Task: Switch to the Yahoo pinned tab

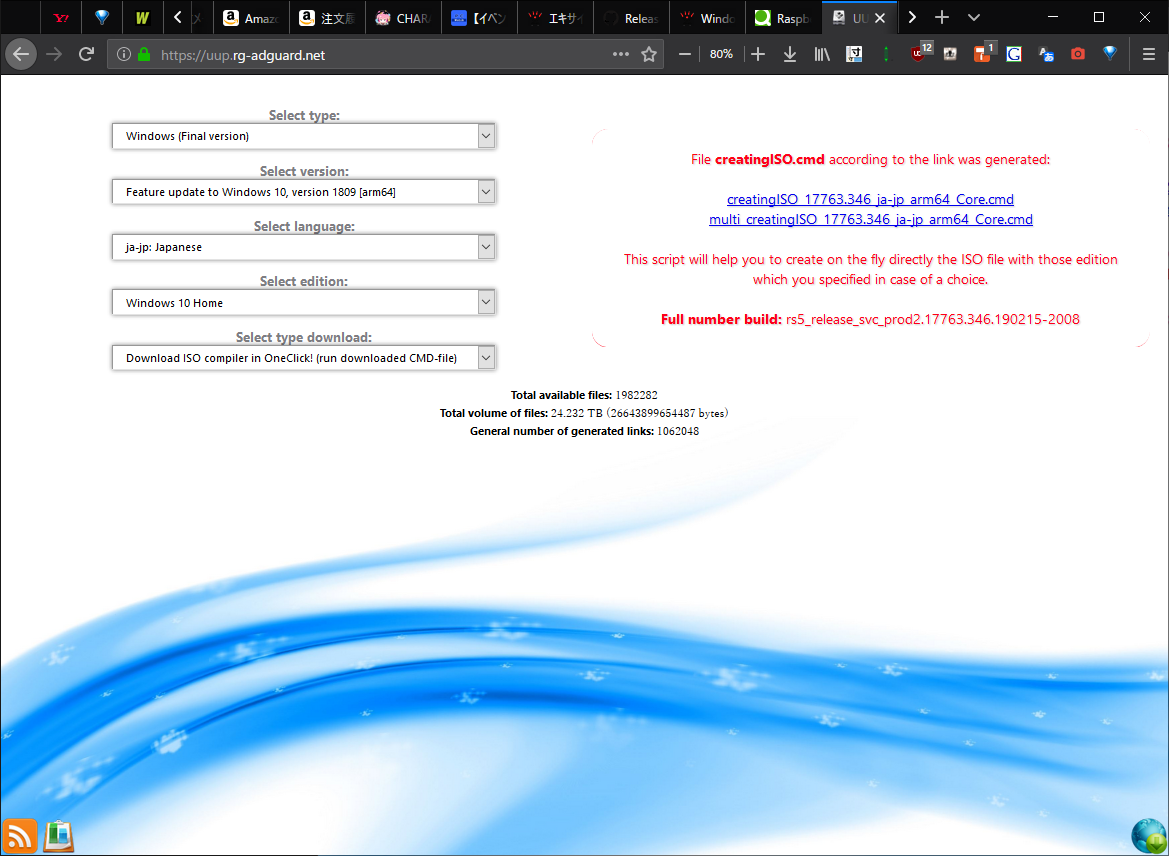Action: (61, 18)
